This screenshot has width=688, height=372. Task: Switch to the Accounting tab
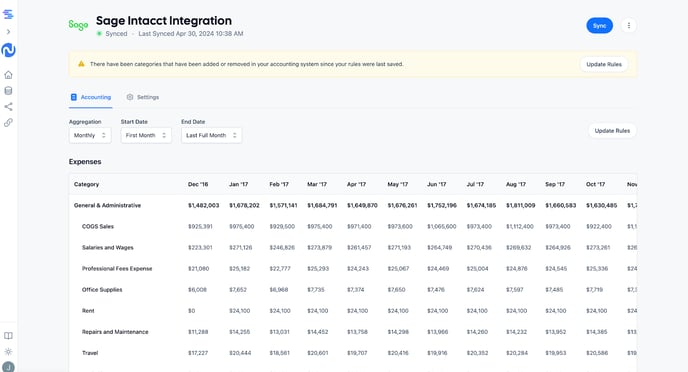tap(91, 97)
